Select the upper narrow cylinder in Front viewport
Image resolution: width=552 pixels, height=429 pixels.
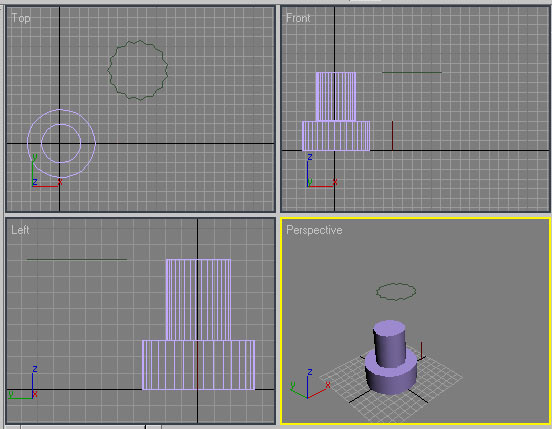[336, 96]
